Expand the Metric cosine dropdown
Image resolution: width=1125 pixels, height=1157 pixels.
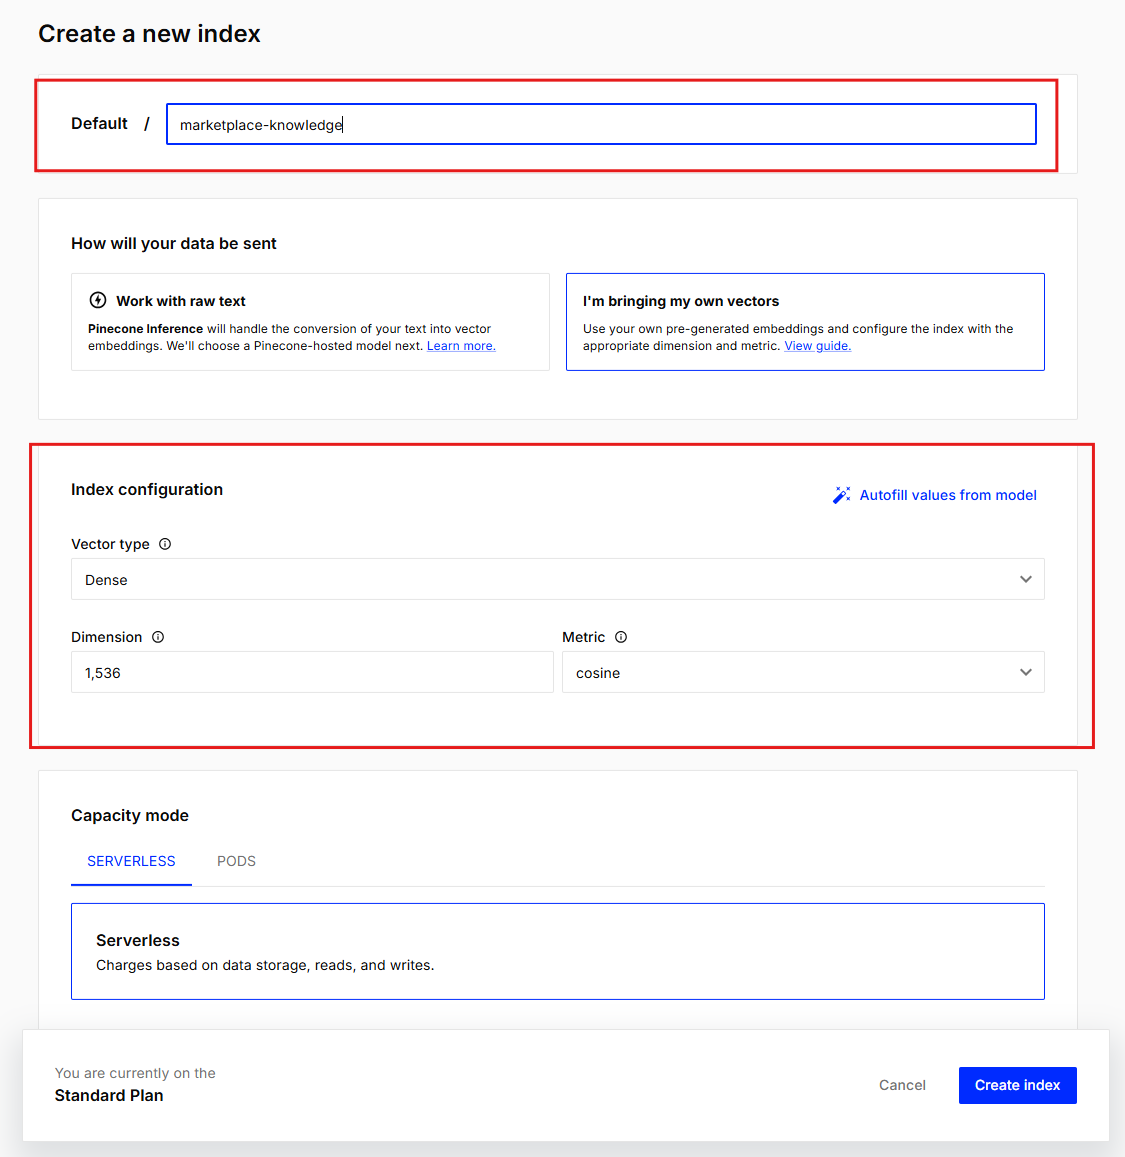pyautogui.click(x=803, y=673)
